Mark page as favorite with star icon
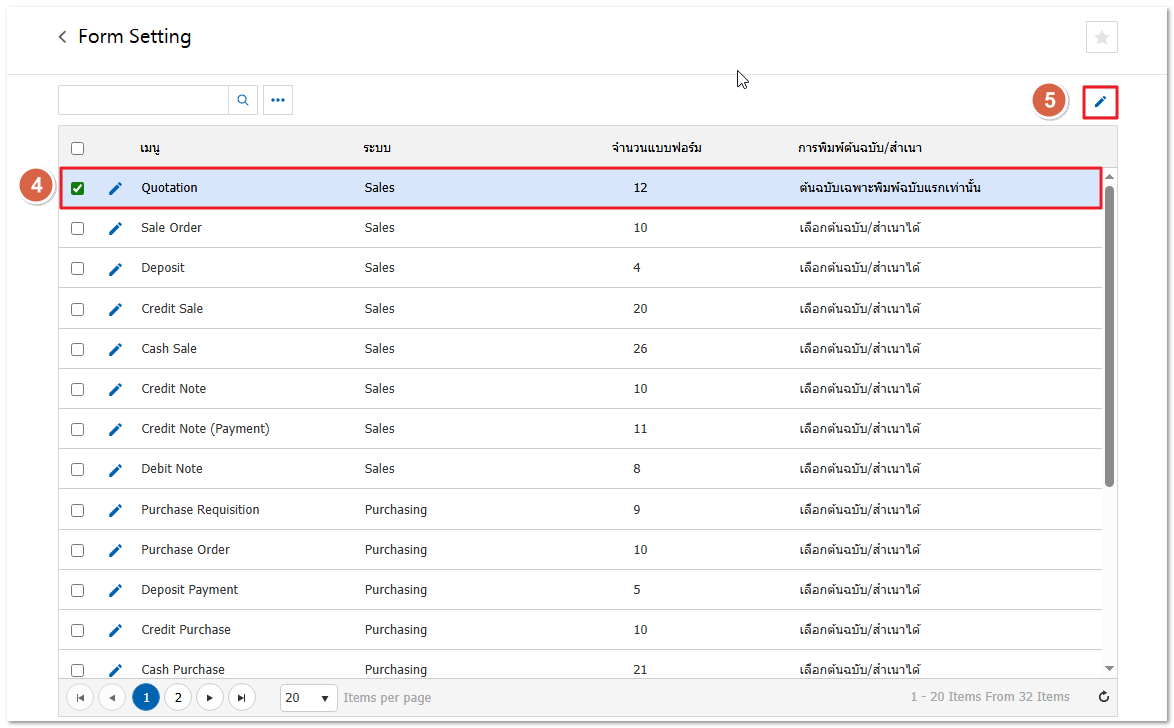This screenshot has height=728, width=1174. point(1101,37)
